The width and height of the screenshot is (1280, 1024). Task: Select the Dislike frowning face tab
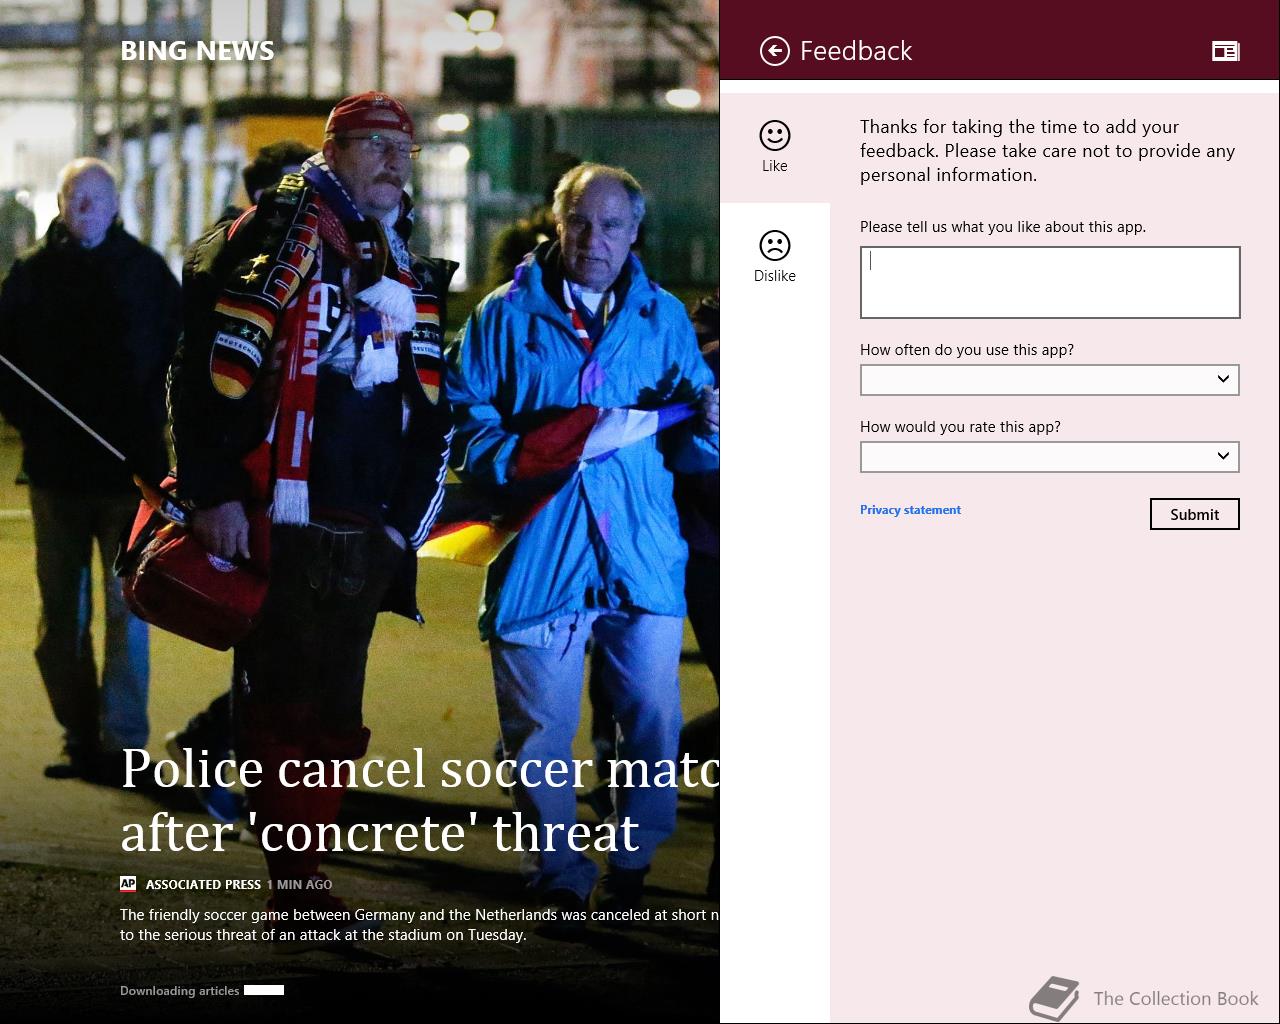click(x=775, y=257)
